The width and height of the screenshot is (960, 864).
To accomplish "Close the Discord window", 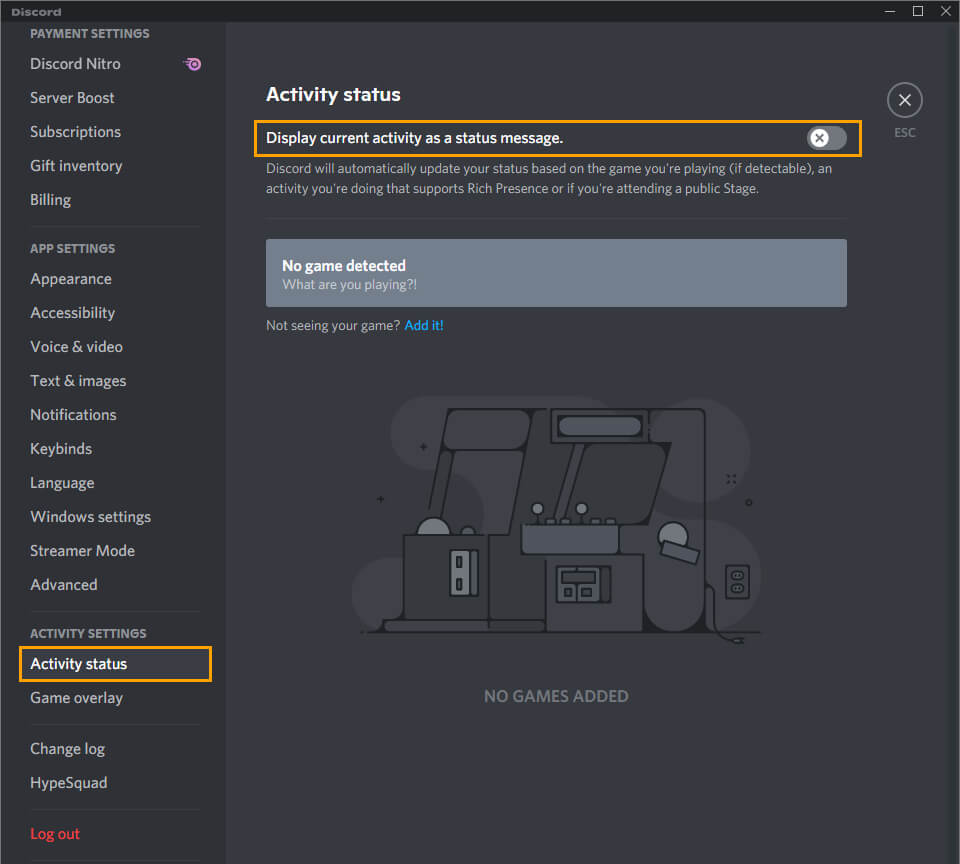I will click(x=945, y=11).
